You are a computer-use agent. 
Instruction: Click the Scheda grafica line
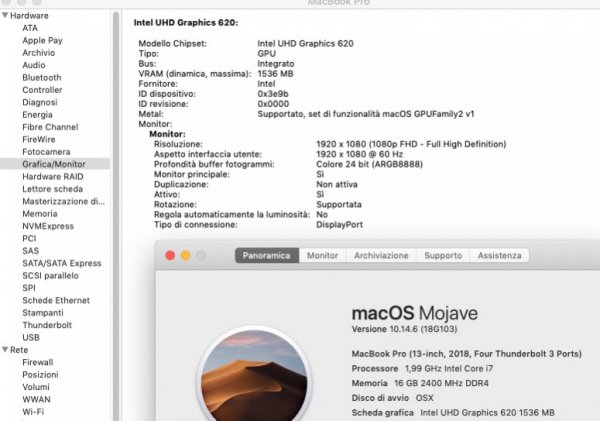point(453,413)
